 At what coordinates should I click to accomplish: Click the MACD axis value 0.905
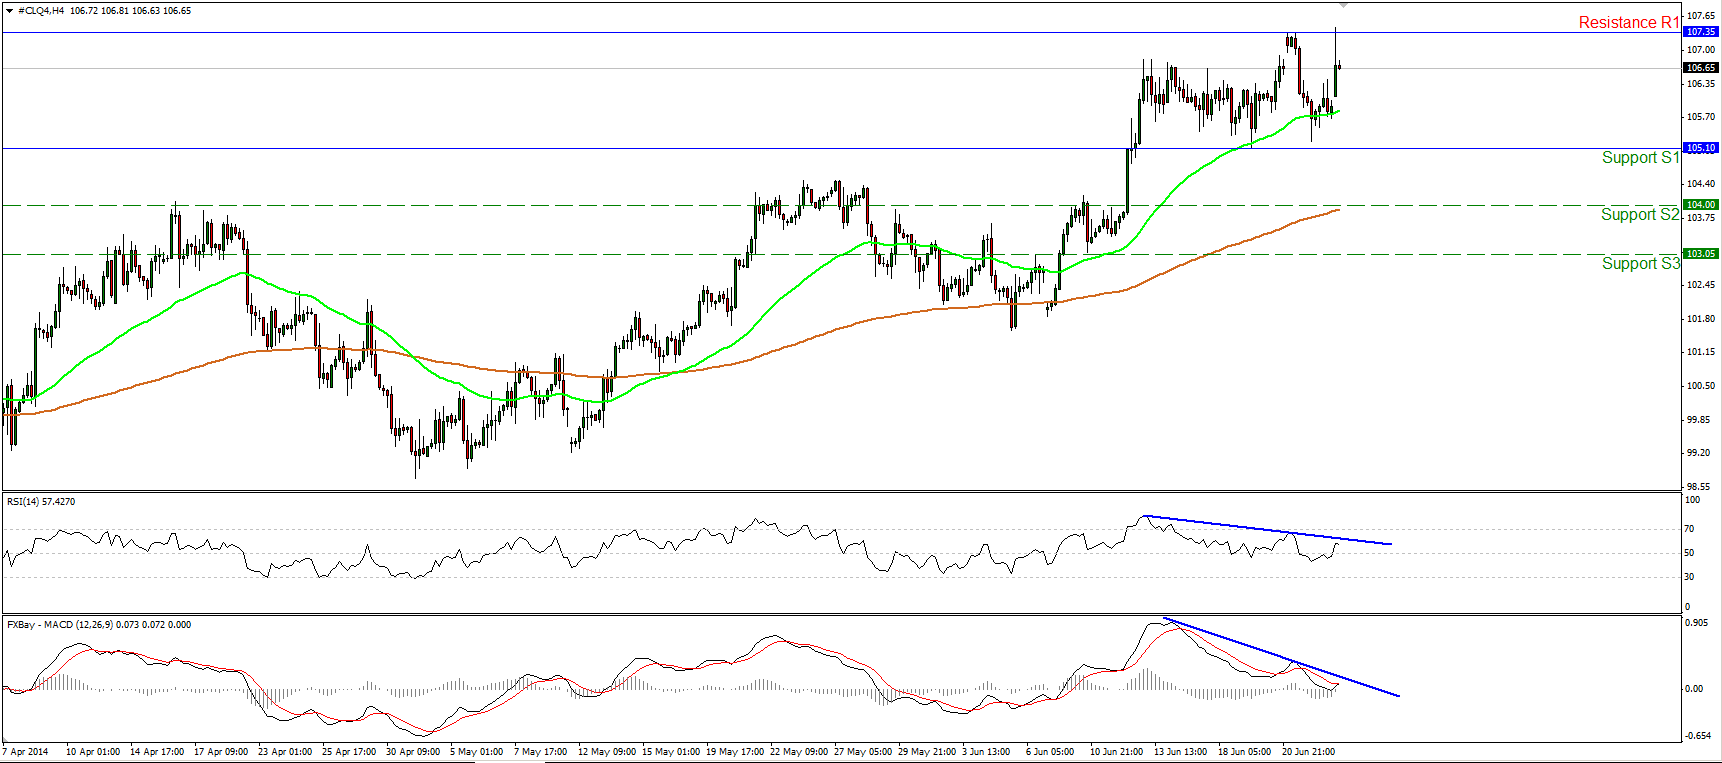pyautogui.click(x=1697, y=622)
